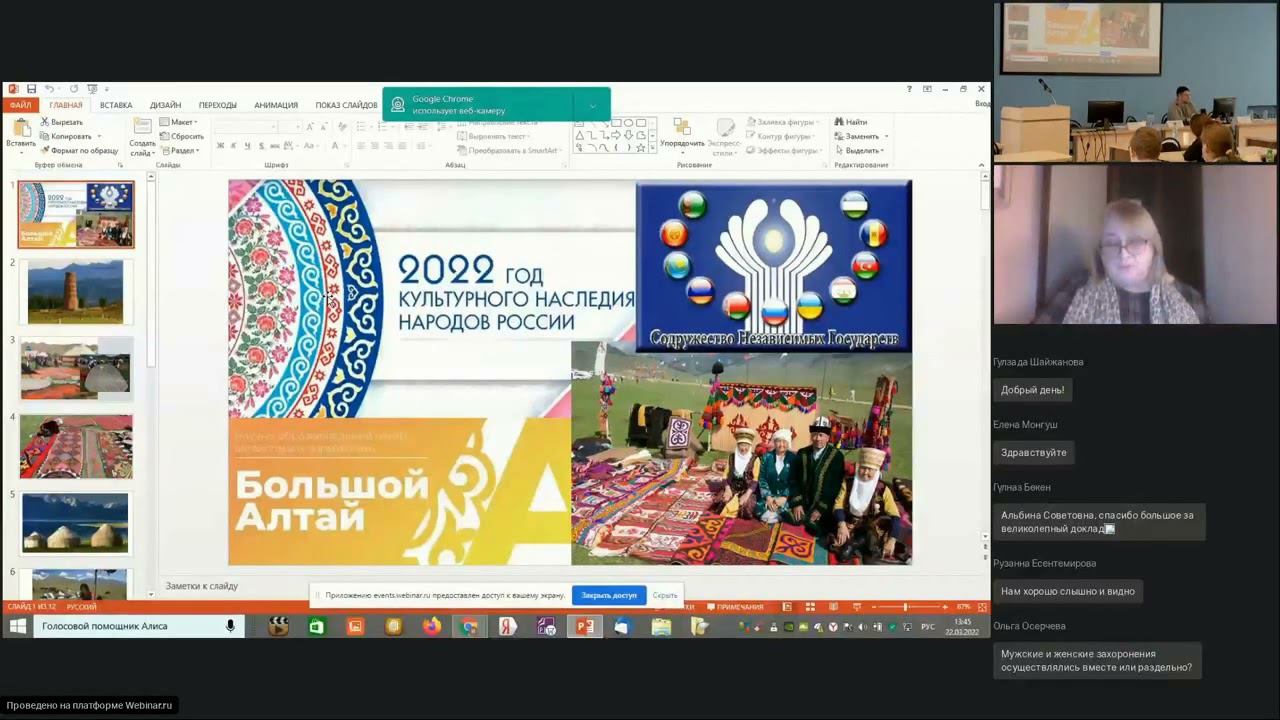Click microphone in Алиса search box
Screen dimensions: 1280x720
230,626
